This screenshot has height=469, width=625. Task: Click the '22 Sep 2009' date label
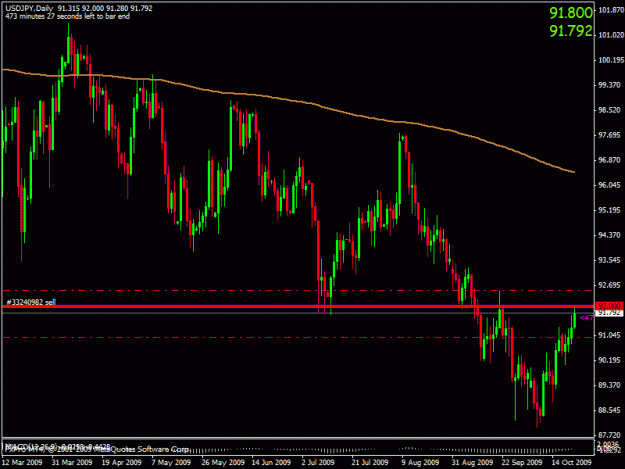click(522, 462)
